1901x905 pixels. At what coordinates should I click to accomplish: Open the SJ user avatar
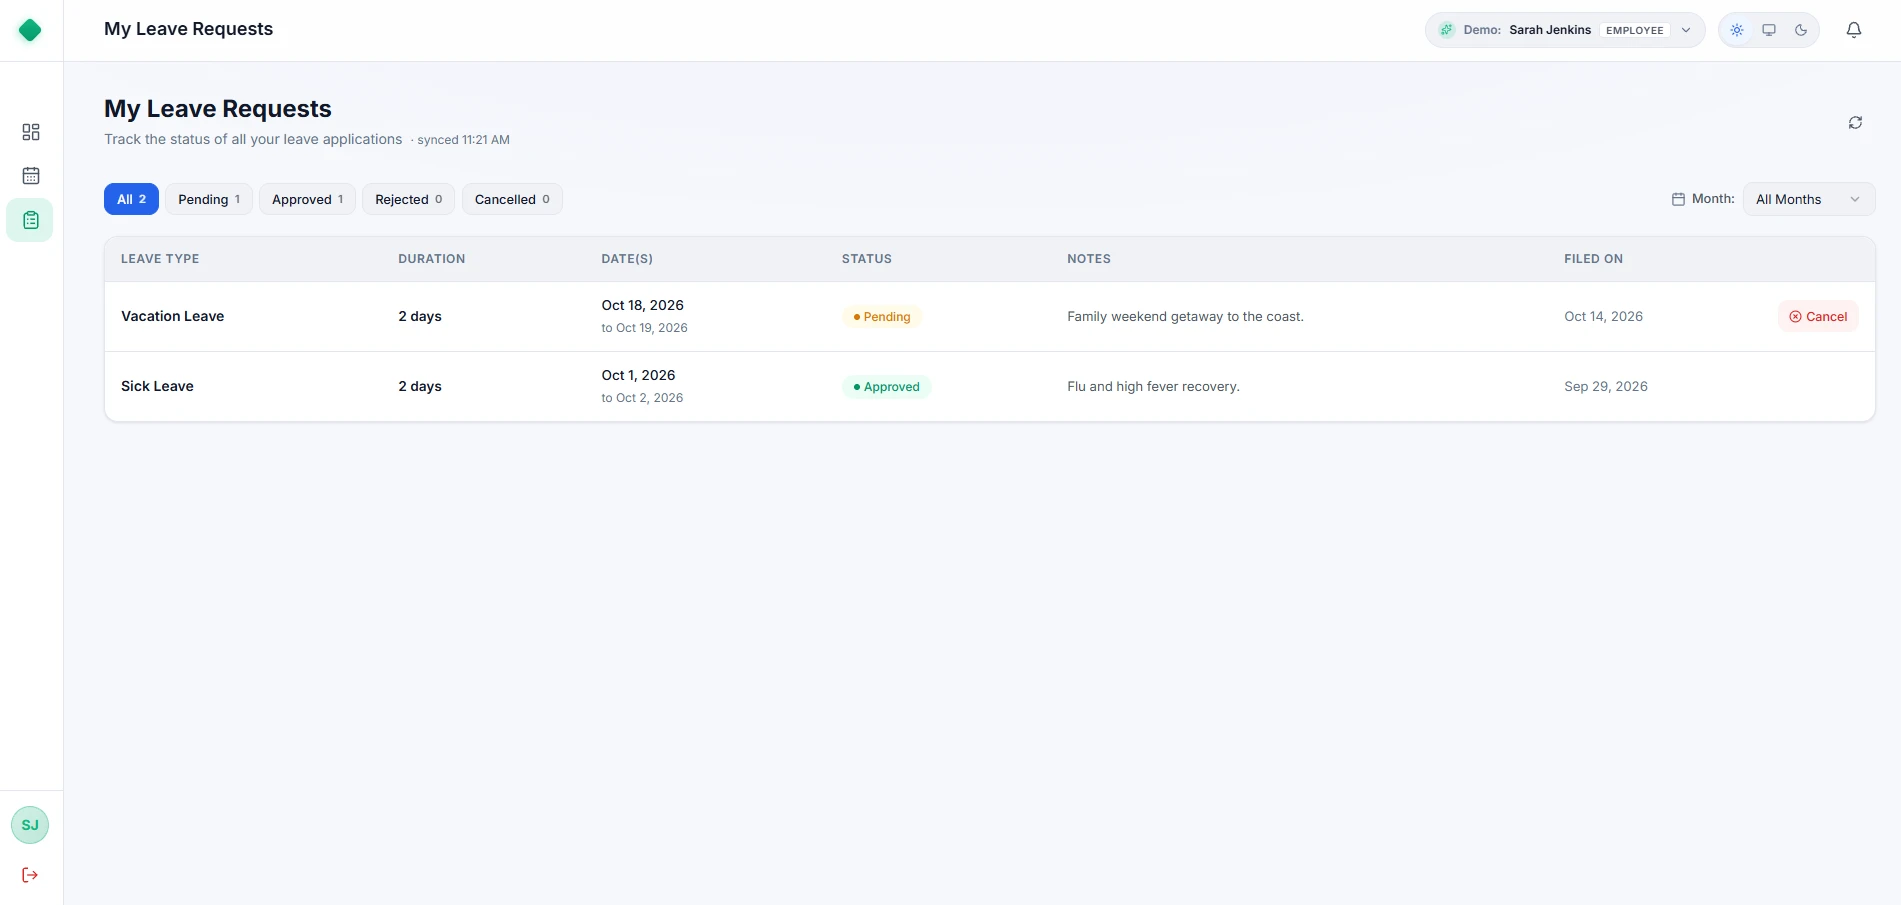[x=30, y=825]
